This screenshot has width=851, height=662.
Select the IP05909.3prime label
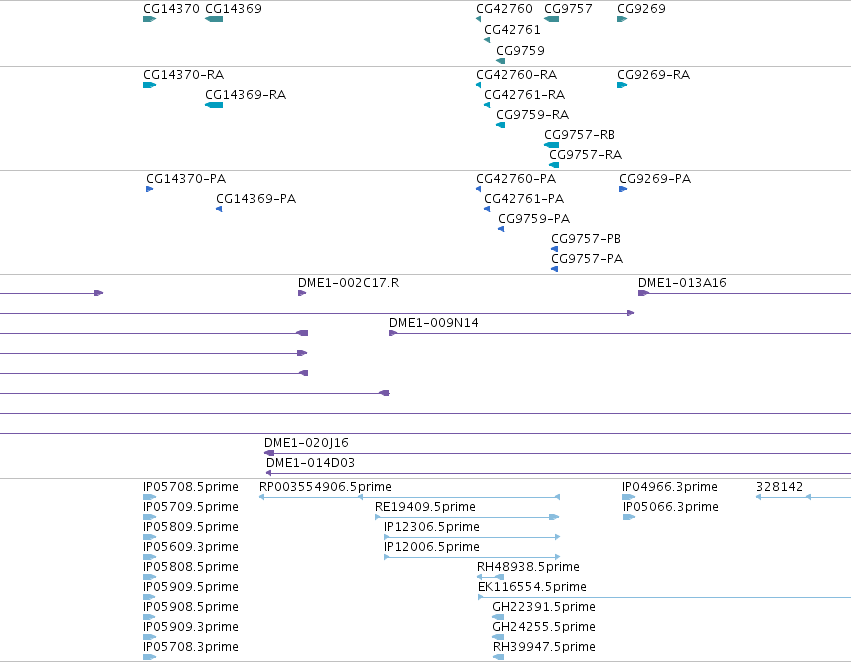(191, 627)
